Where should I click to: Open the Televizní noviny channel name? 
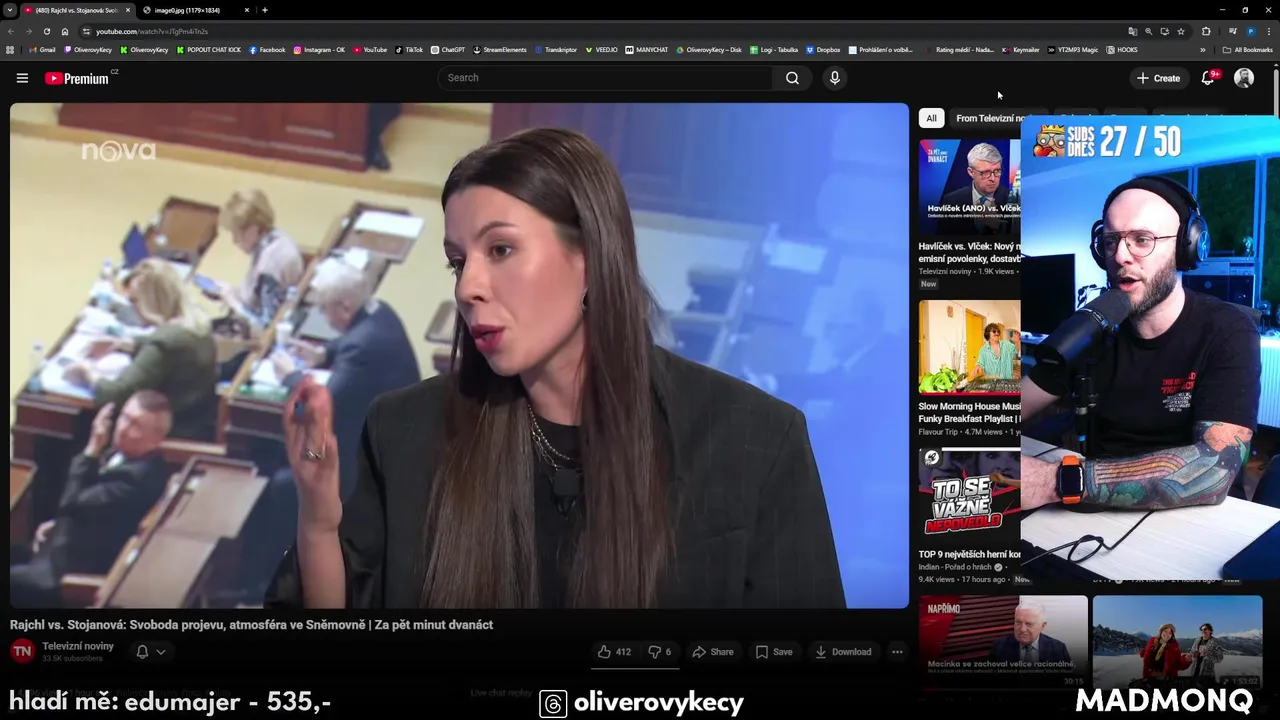click(78, 646)
